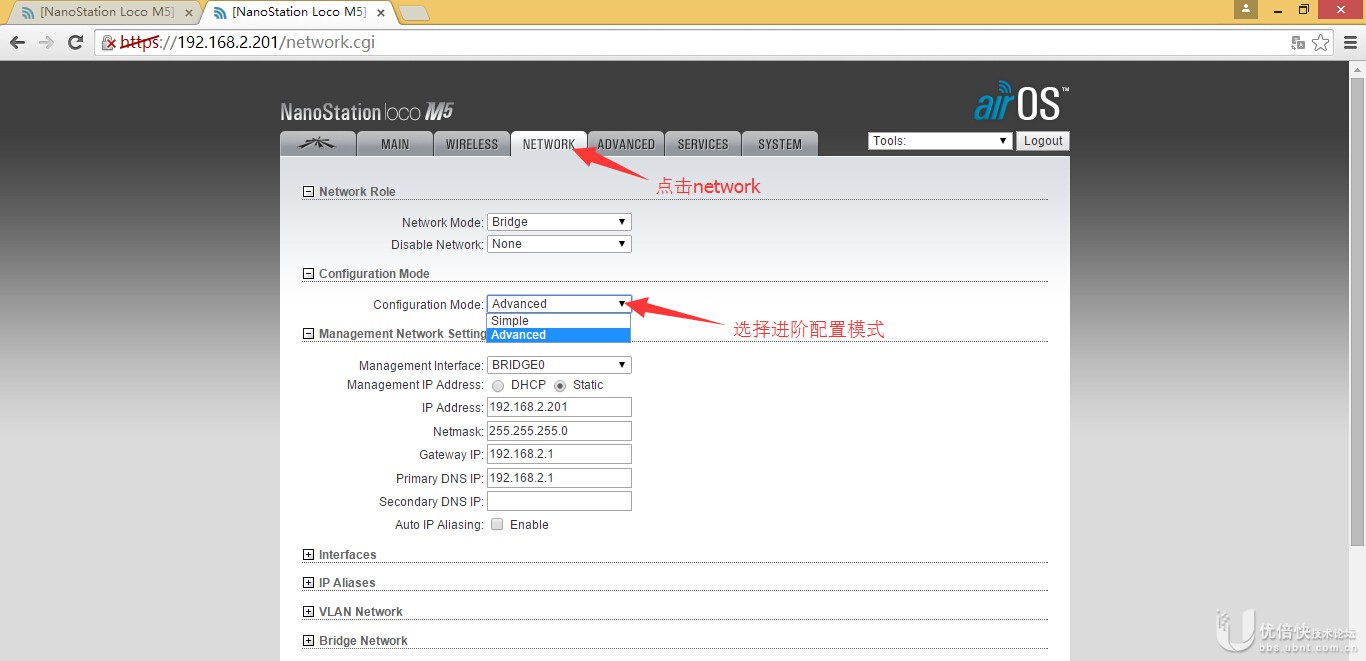Expand the VLAN Network section
This screenshot has height=661, width=1366.
[308, 612]
